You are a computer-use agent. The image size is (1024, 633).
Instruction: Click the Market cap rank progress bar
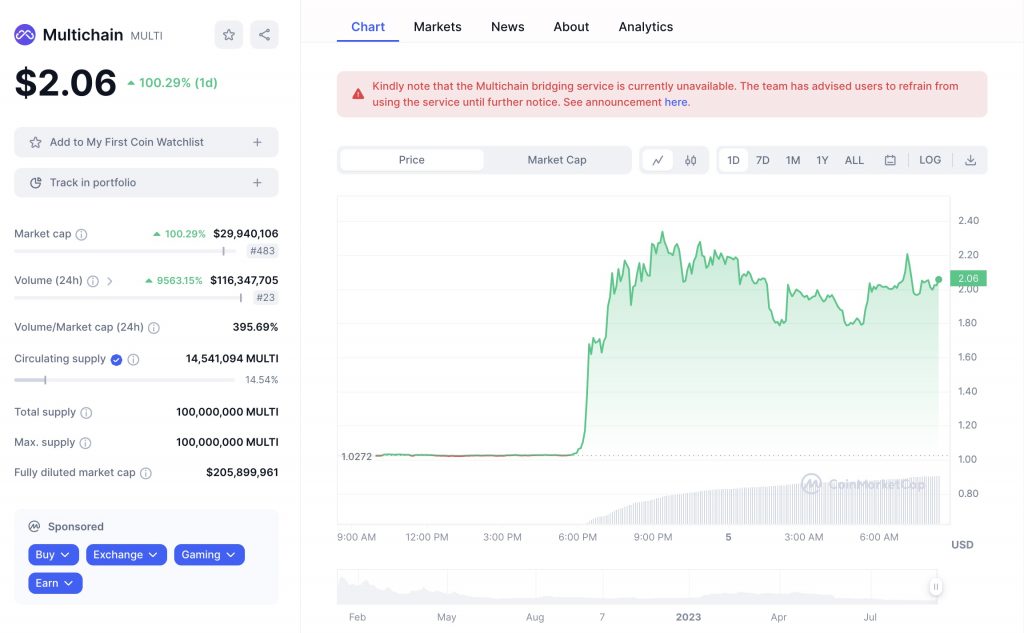pyautogui.click(x=125, y=251)
